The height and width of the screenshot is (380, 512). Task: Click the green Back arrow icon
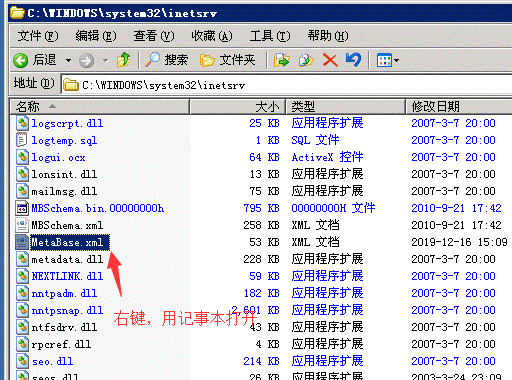21,60
